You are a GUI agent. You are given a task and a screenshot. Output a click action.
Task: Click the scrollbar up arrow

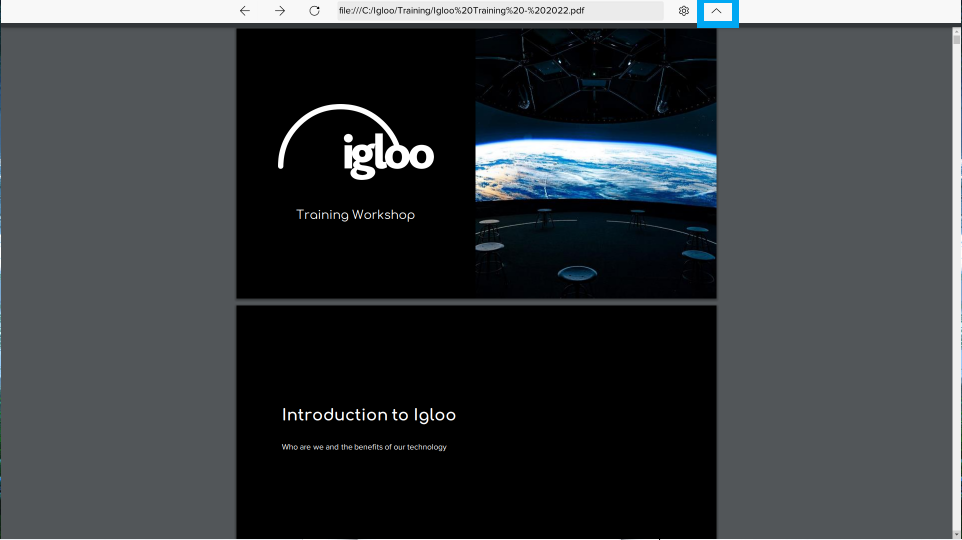coord(956,32)
